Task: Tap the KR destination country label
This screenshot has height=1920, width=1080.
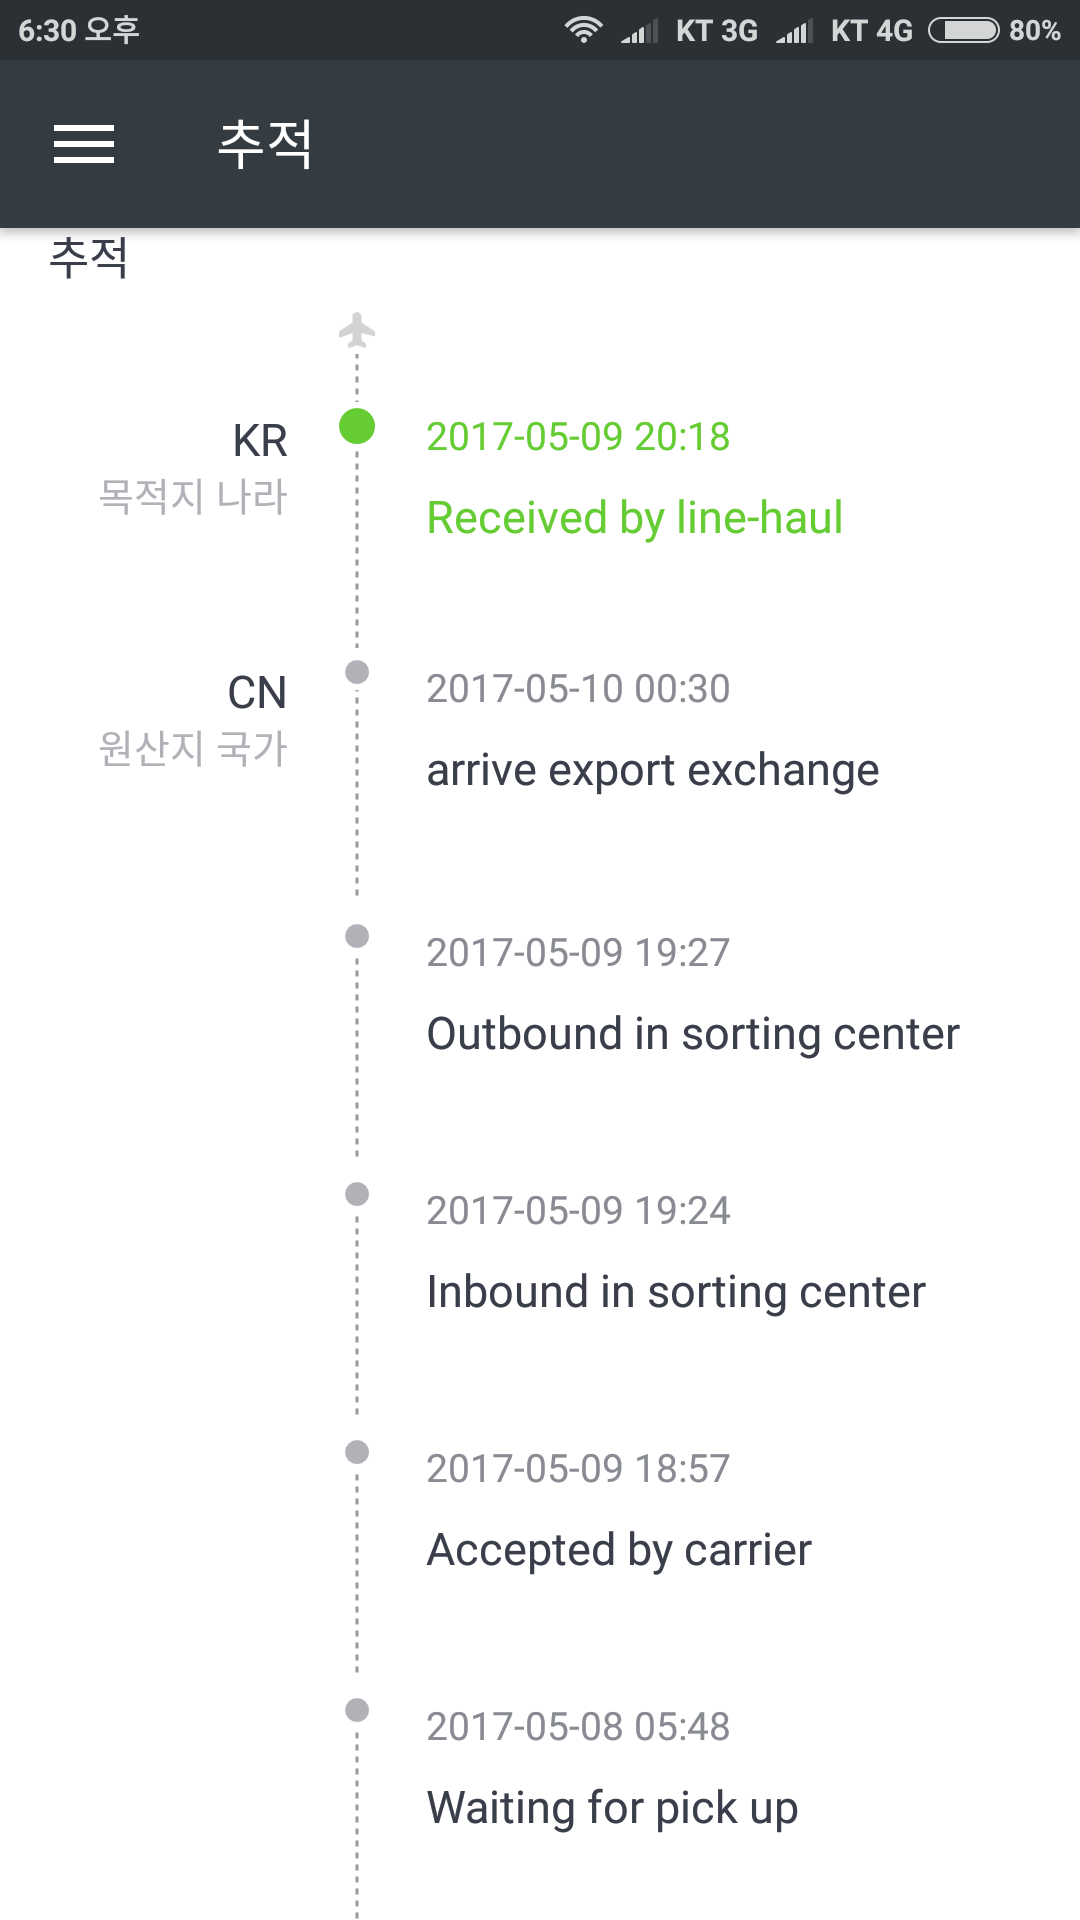Action: (259, 441)
